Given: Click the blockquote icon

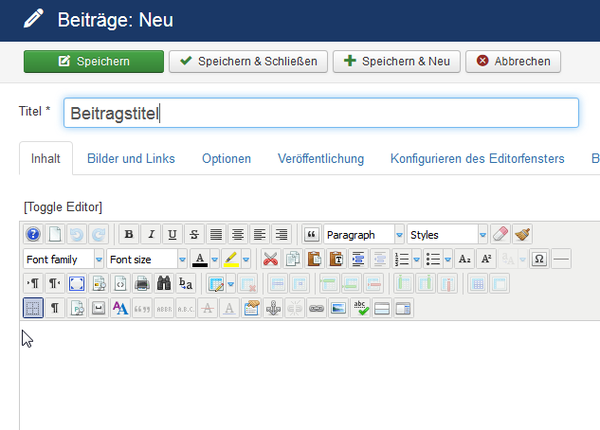Looking at the screenshot, I should tap(310, 235).
